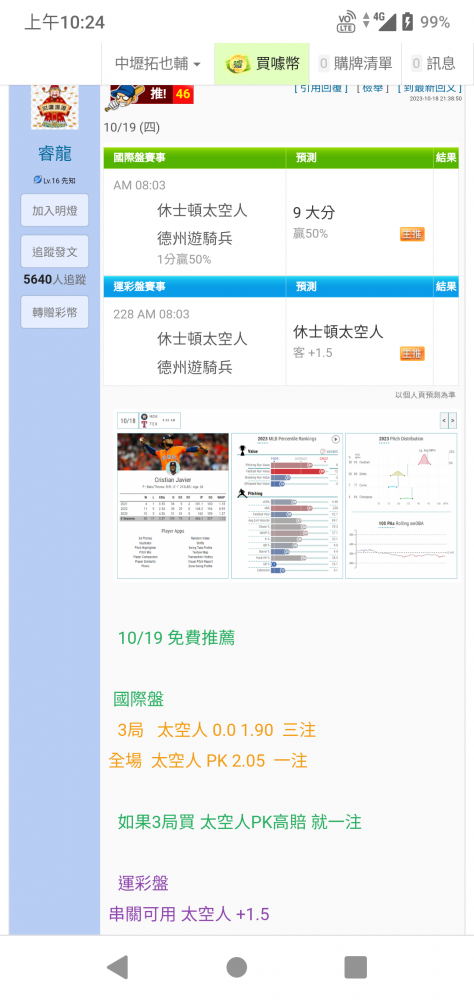Click the 轉贈彩幣 button
Image resolution: width=474 pixels, height=1000 pixels.
click(x=55, y=312)
